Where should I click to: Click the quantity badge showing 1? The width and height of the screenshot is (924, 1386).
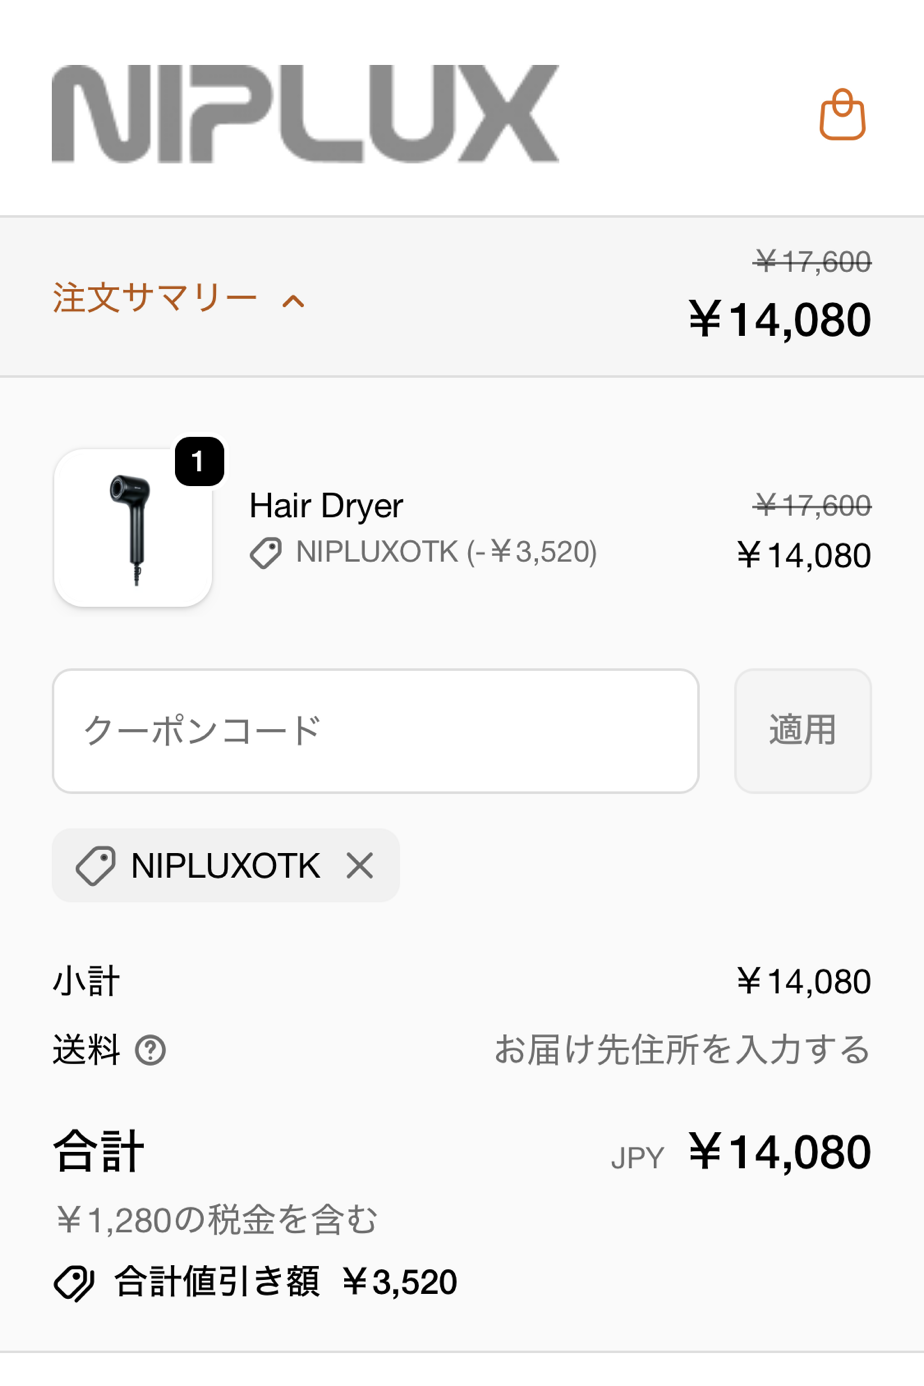[x=199, y=461]
